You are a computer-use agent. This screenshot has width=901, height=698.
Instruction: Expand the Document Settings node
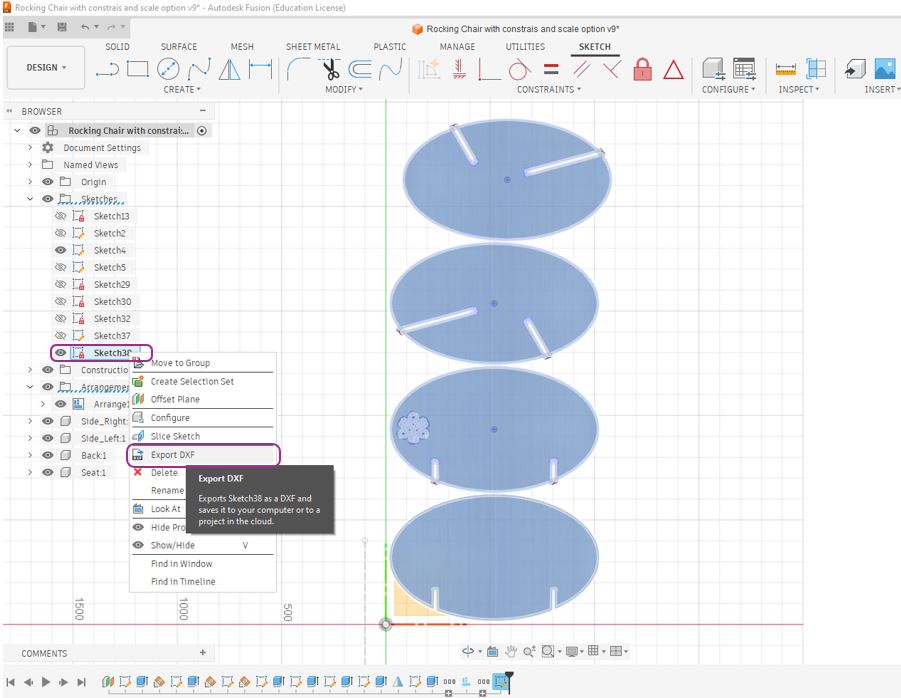coord(30,148)
